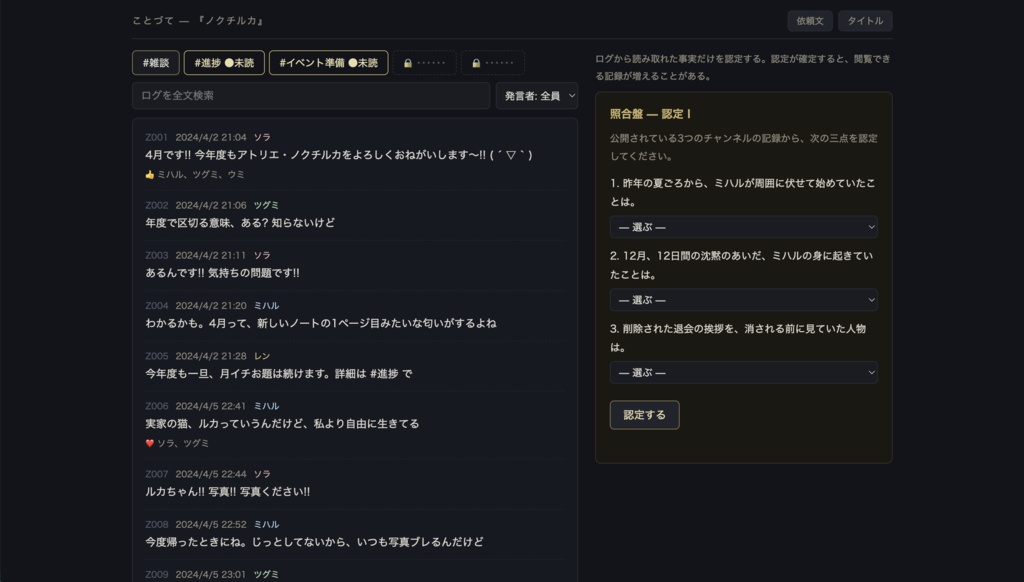Click the 認定する button
Screen dimensions: 1024x582
pyautogui.click(x=645, y=415)
